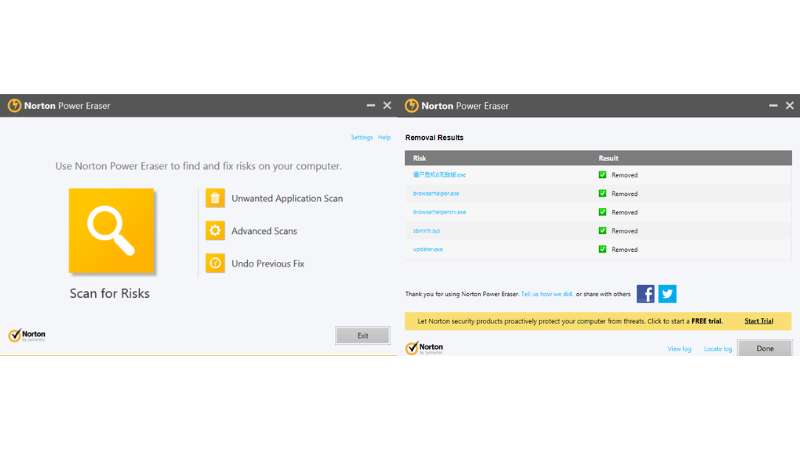
Task: Click 'Tell us how we did' link
Action: click(x=546, y=294)
